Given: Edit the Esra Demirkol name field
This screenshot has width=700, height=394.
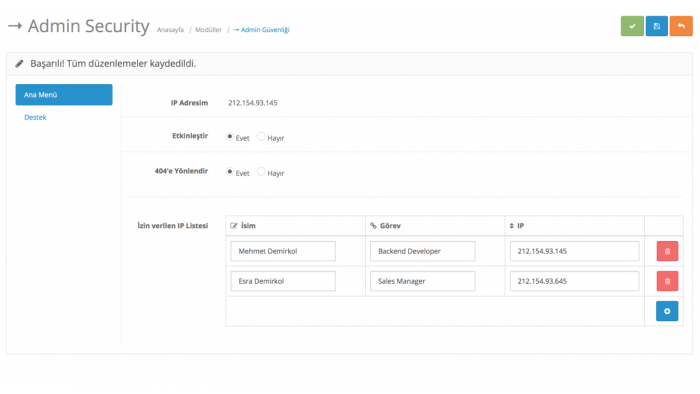Looking at the screenshot, I should pos(283,281).
